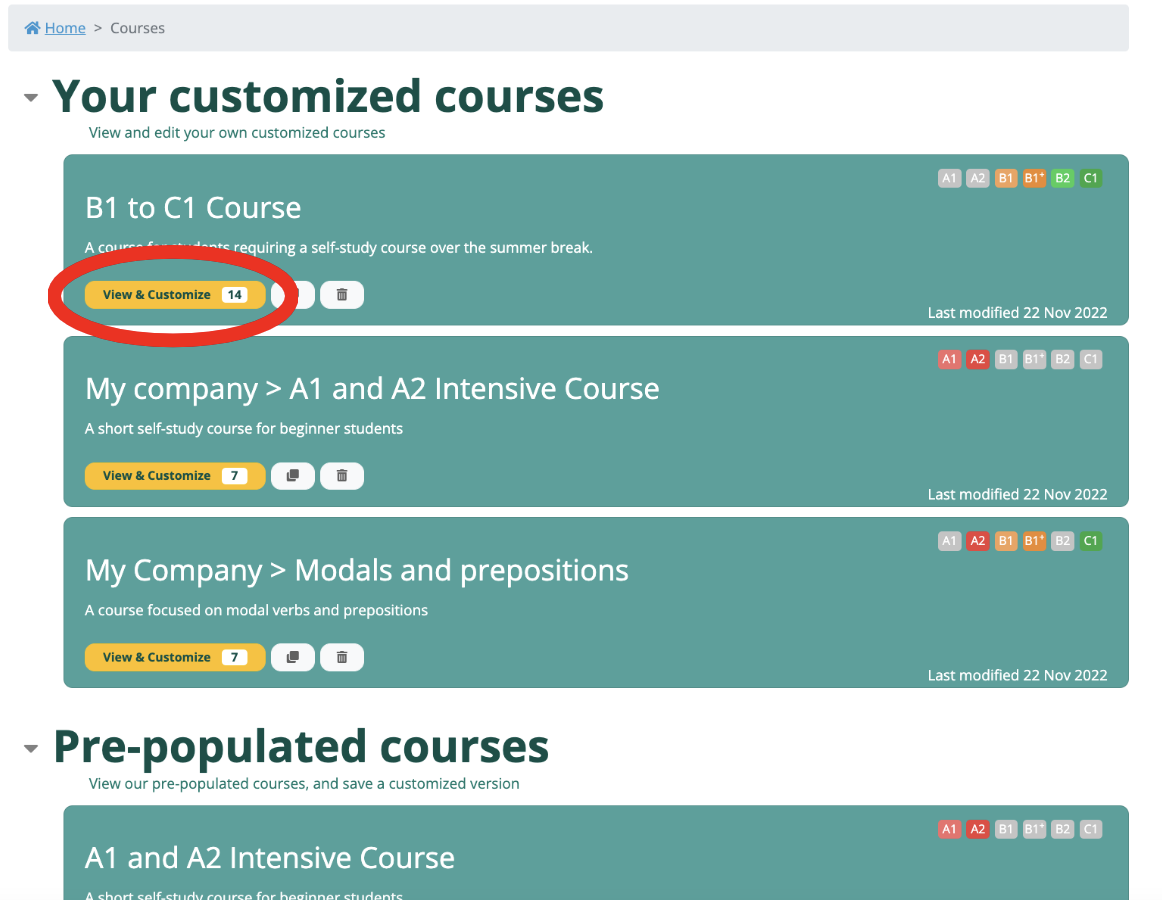The height and width of the screenshot is (900, 1162).
Task: Delete the B1 to C1 Course
Action: click(x=342, y=294)
